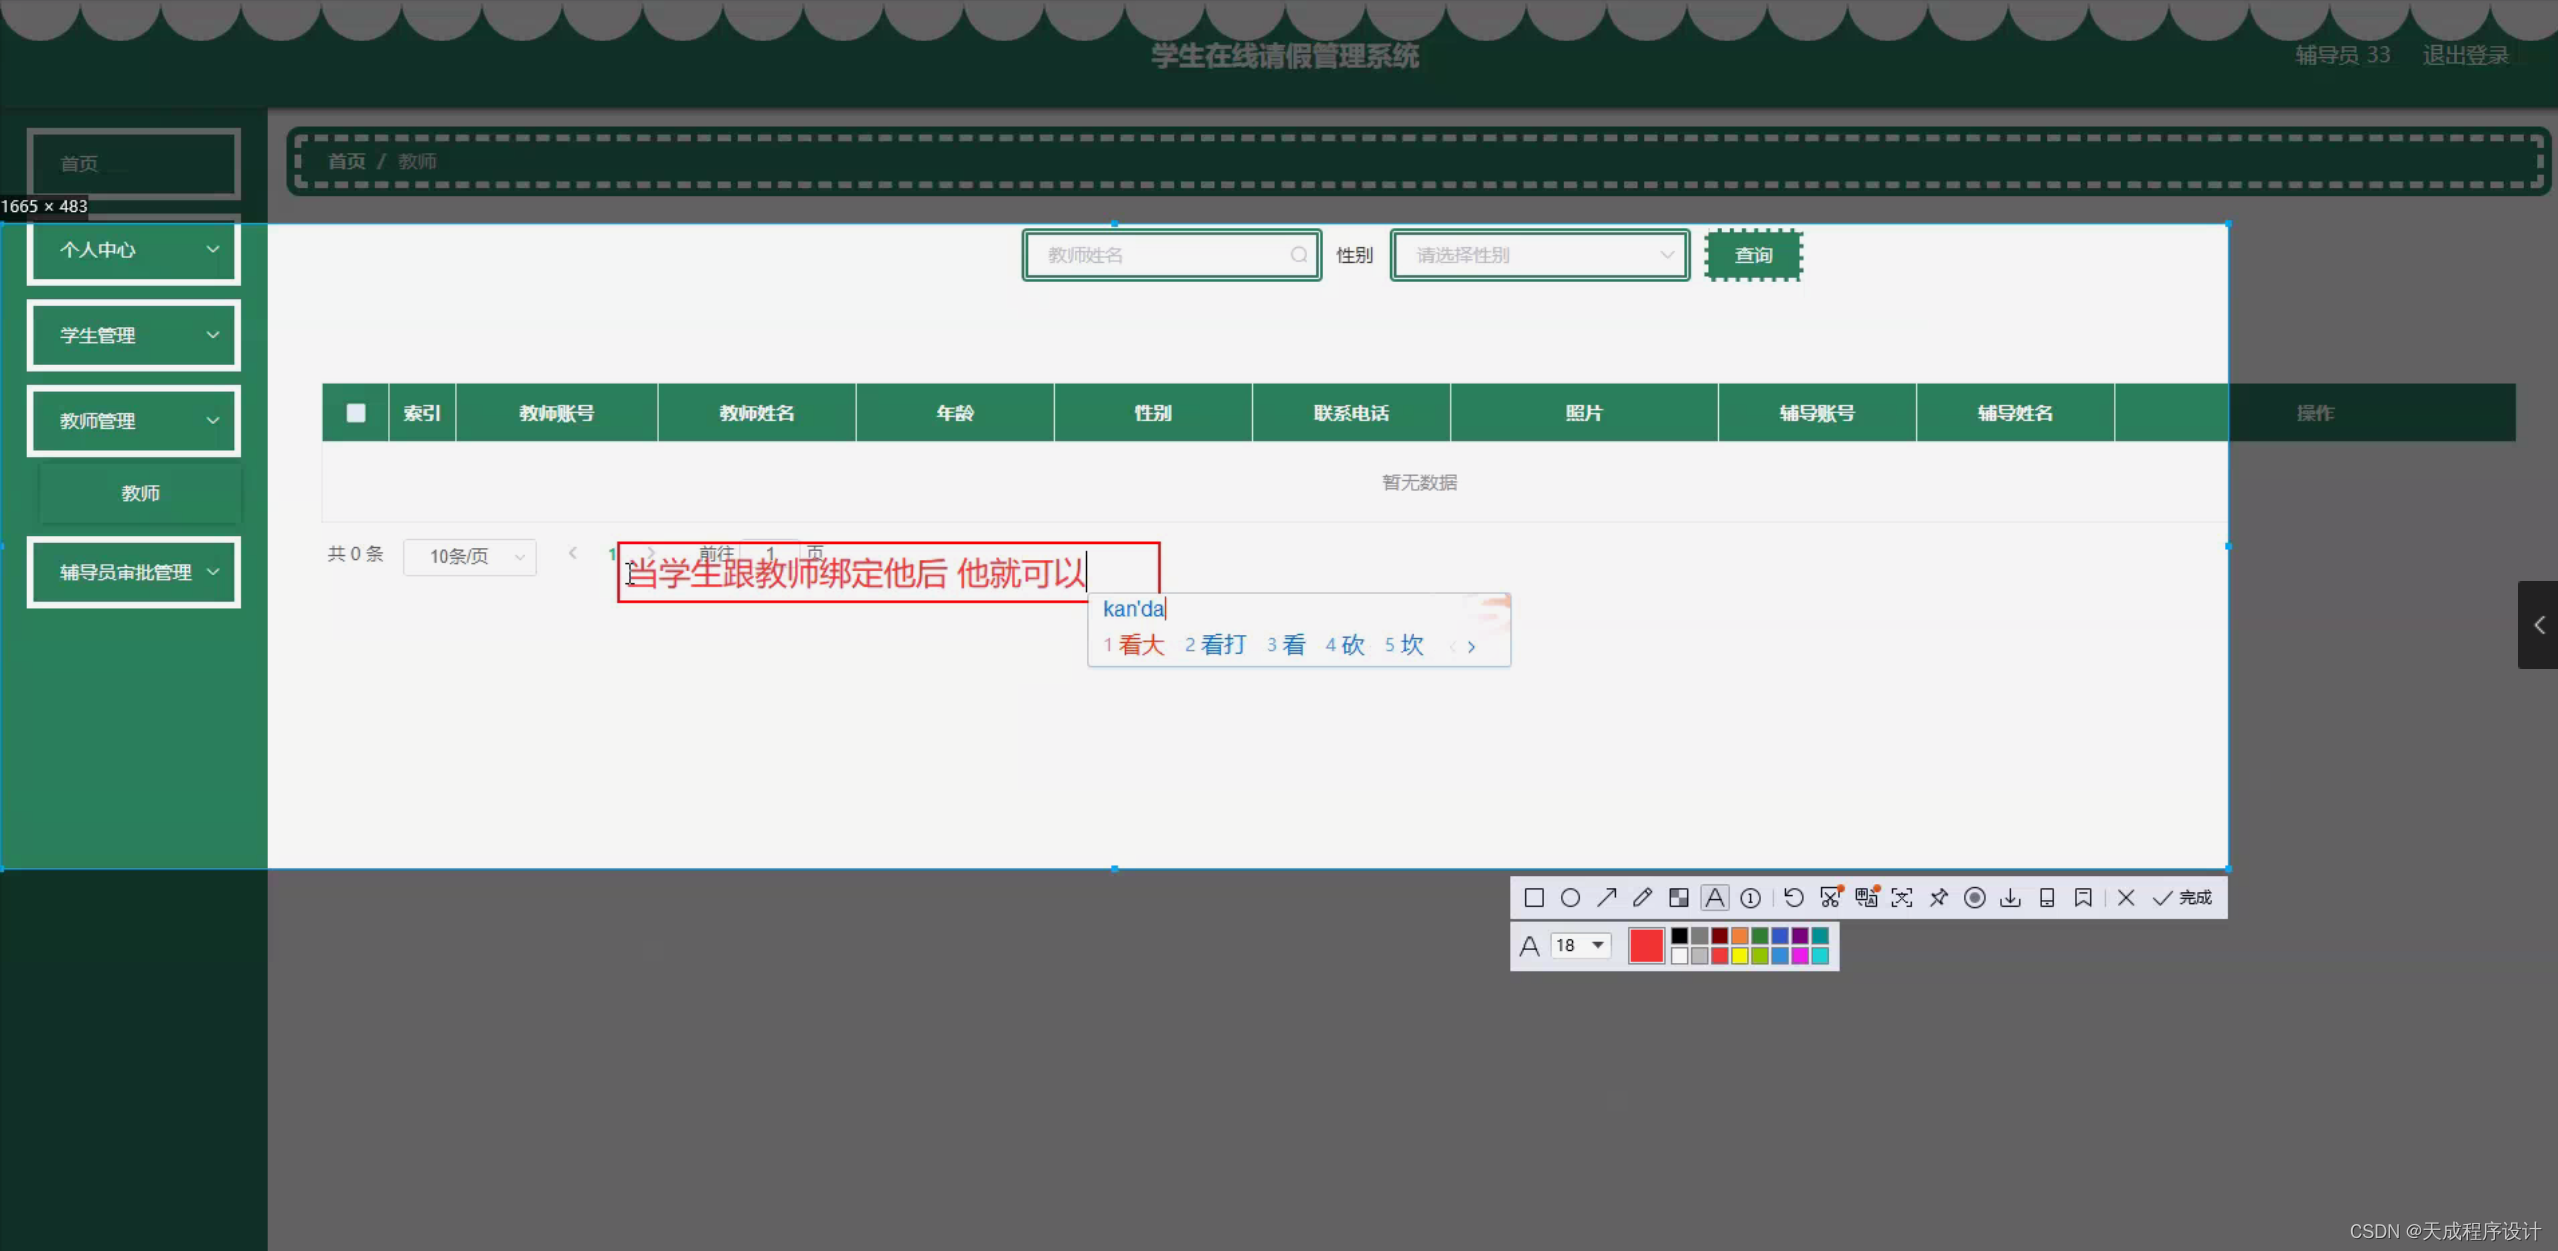Open the 10条/页 page size selector
Screen dimensions: 2558x1251
(470, 556)
